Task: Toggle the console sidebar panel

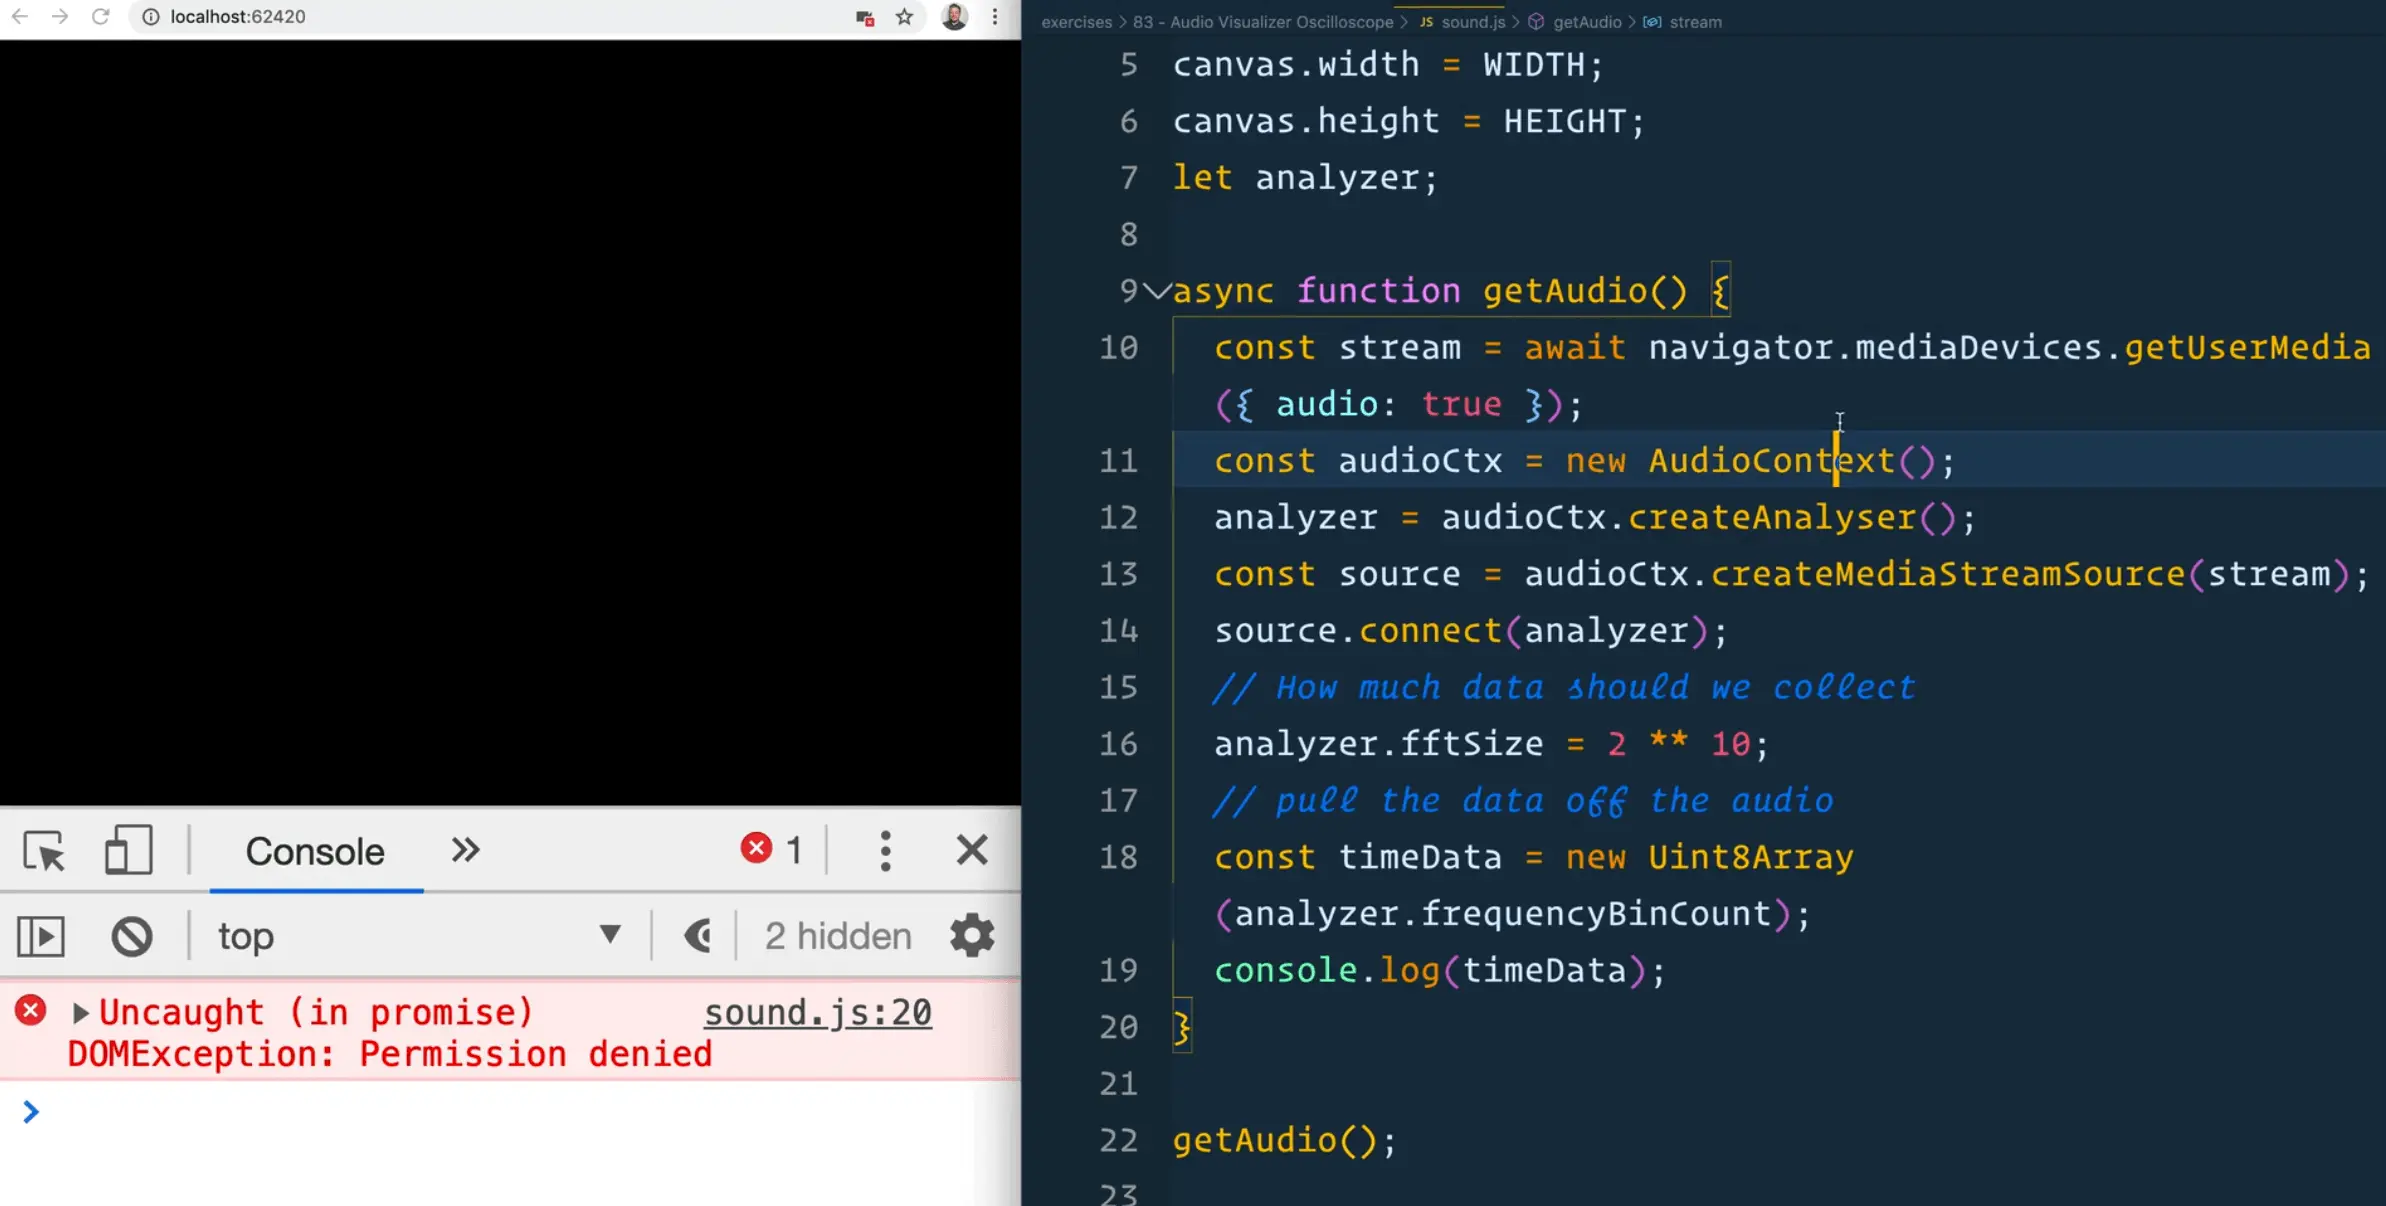Action: point(41,937)
